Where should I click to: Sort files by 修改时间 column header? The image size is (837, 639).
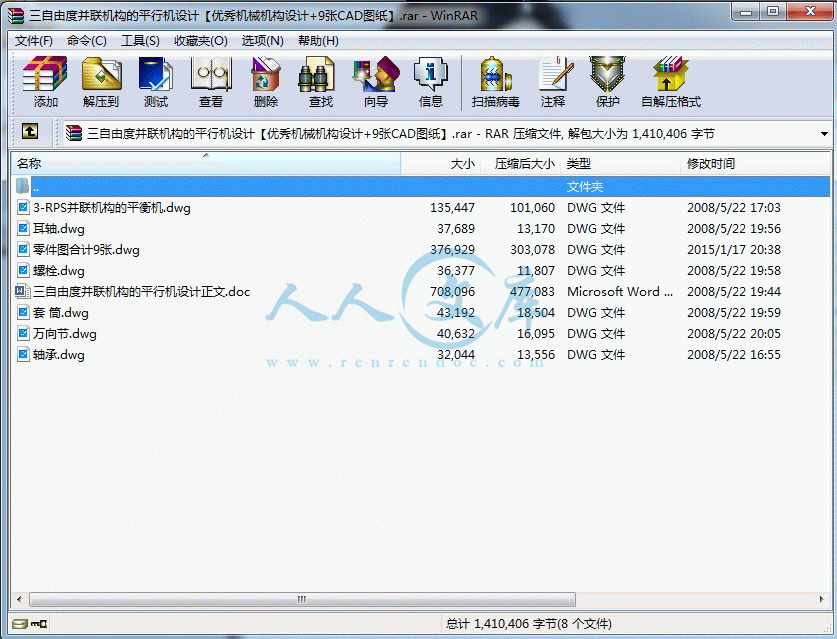coord(755,163)
